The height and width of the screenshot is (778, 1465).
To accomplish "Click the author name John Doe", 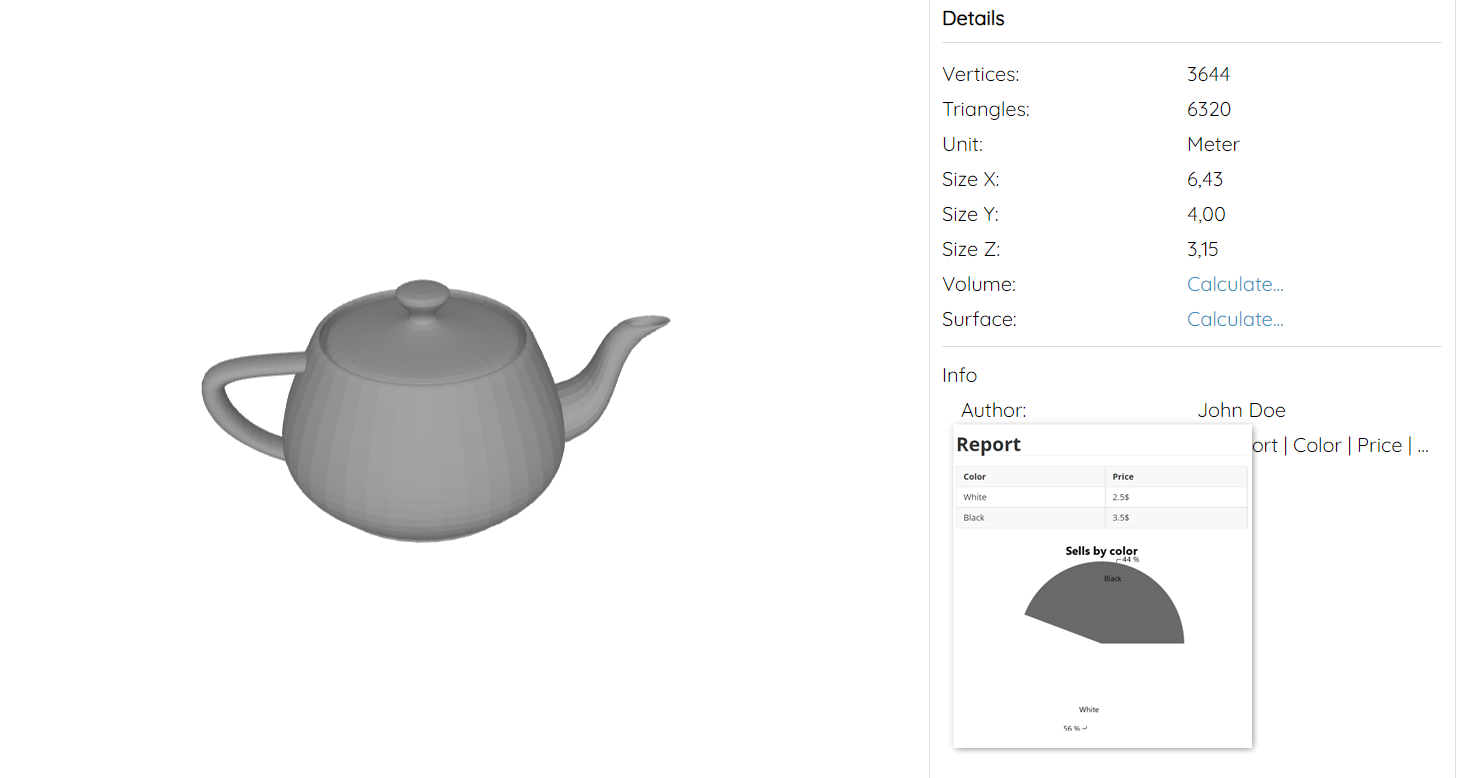I will pyautogui.click(x=1241, y=410).
